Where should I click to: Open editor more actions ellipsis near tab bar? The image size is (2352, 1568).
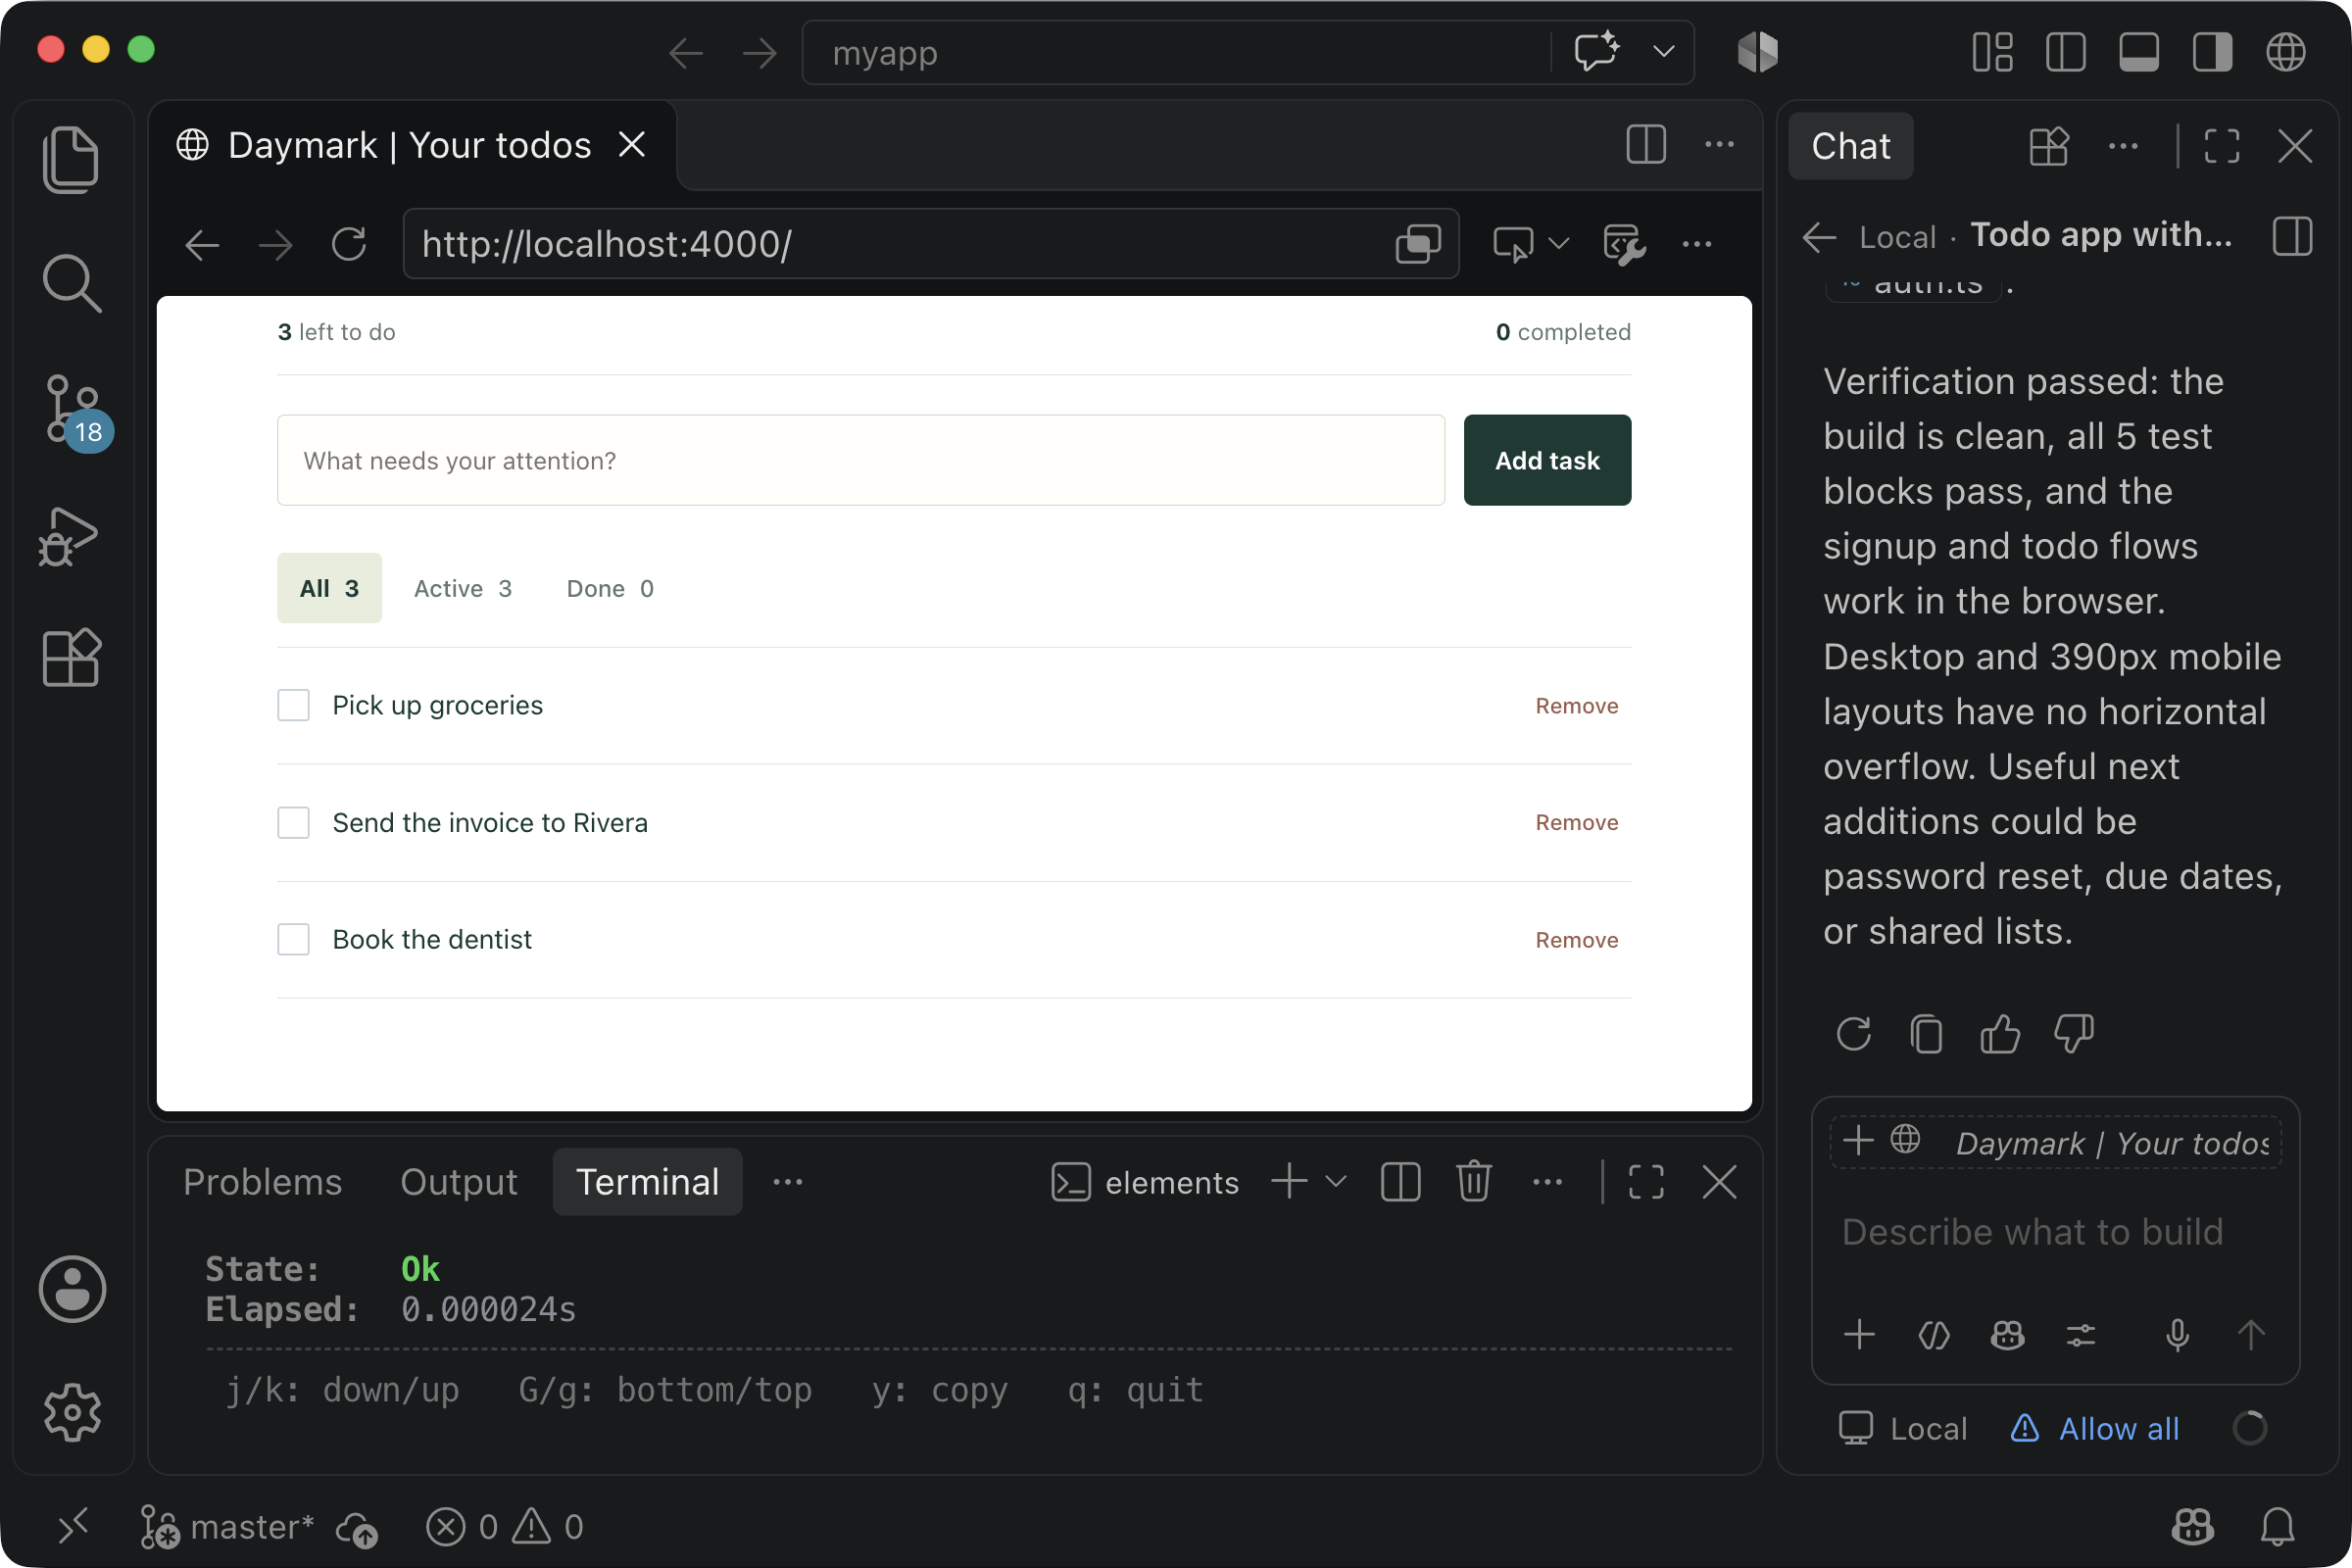tap(1719, 144)
